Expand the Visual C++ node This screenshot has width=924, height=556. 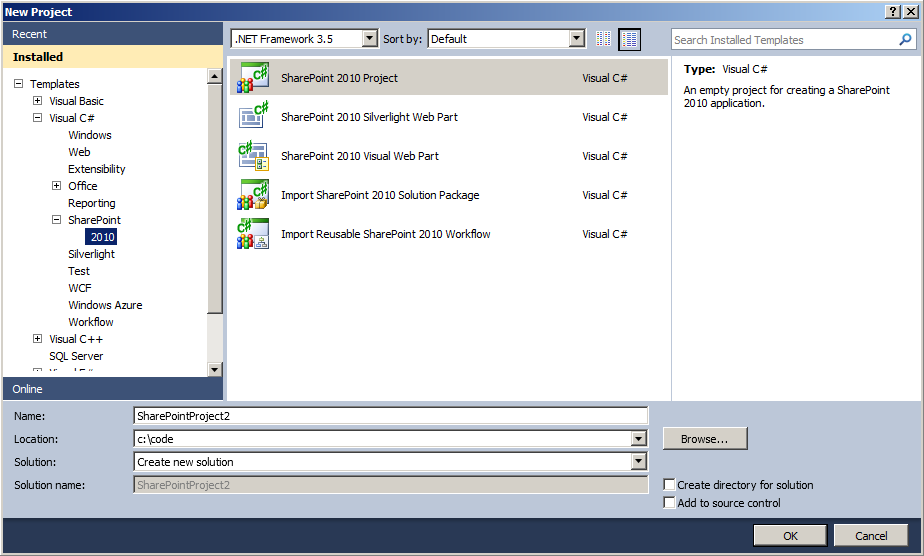coord(37,339)
